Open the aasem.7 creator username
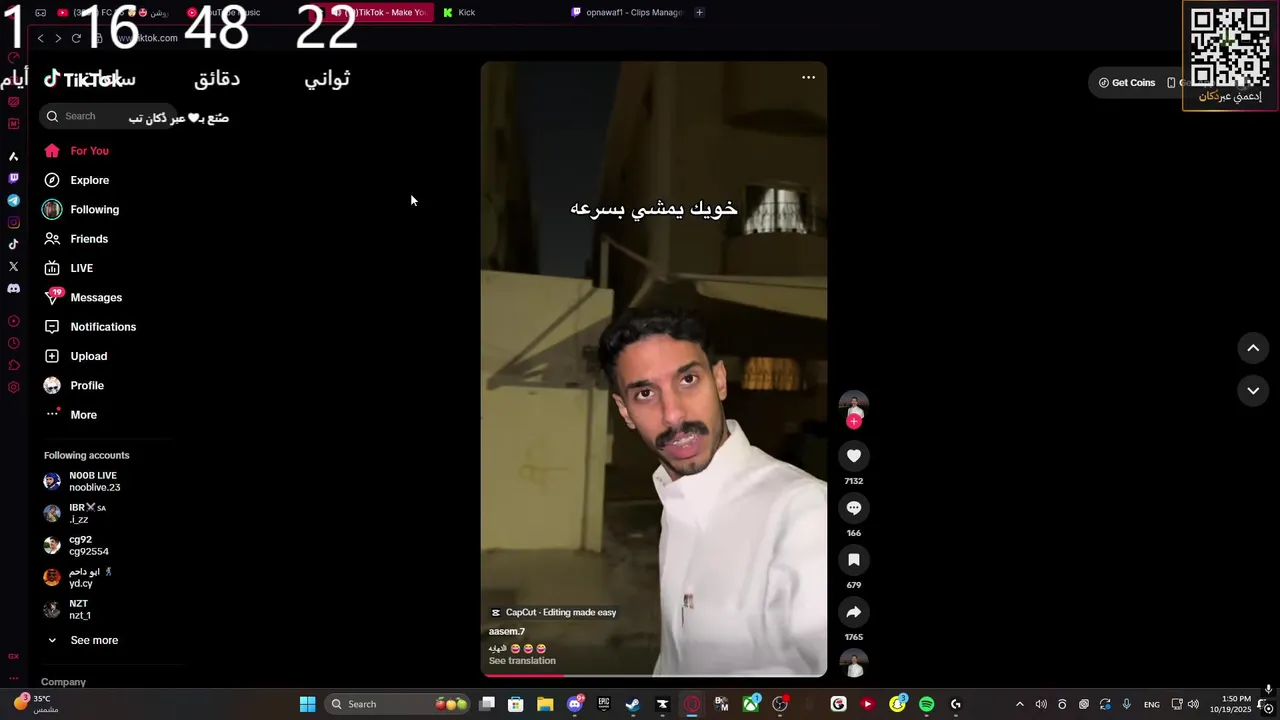1280x720 pixels. [506, 632]
